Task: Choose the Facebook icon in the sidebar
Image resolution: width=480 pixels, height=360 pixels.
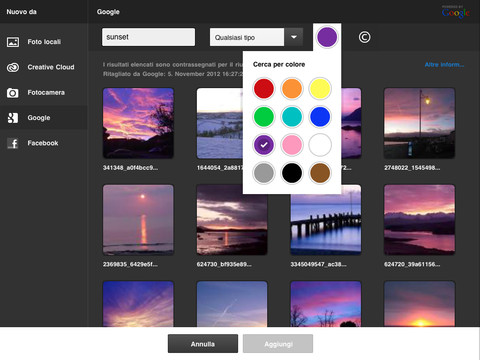Action: pos(13,143)
